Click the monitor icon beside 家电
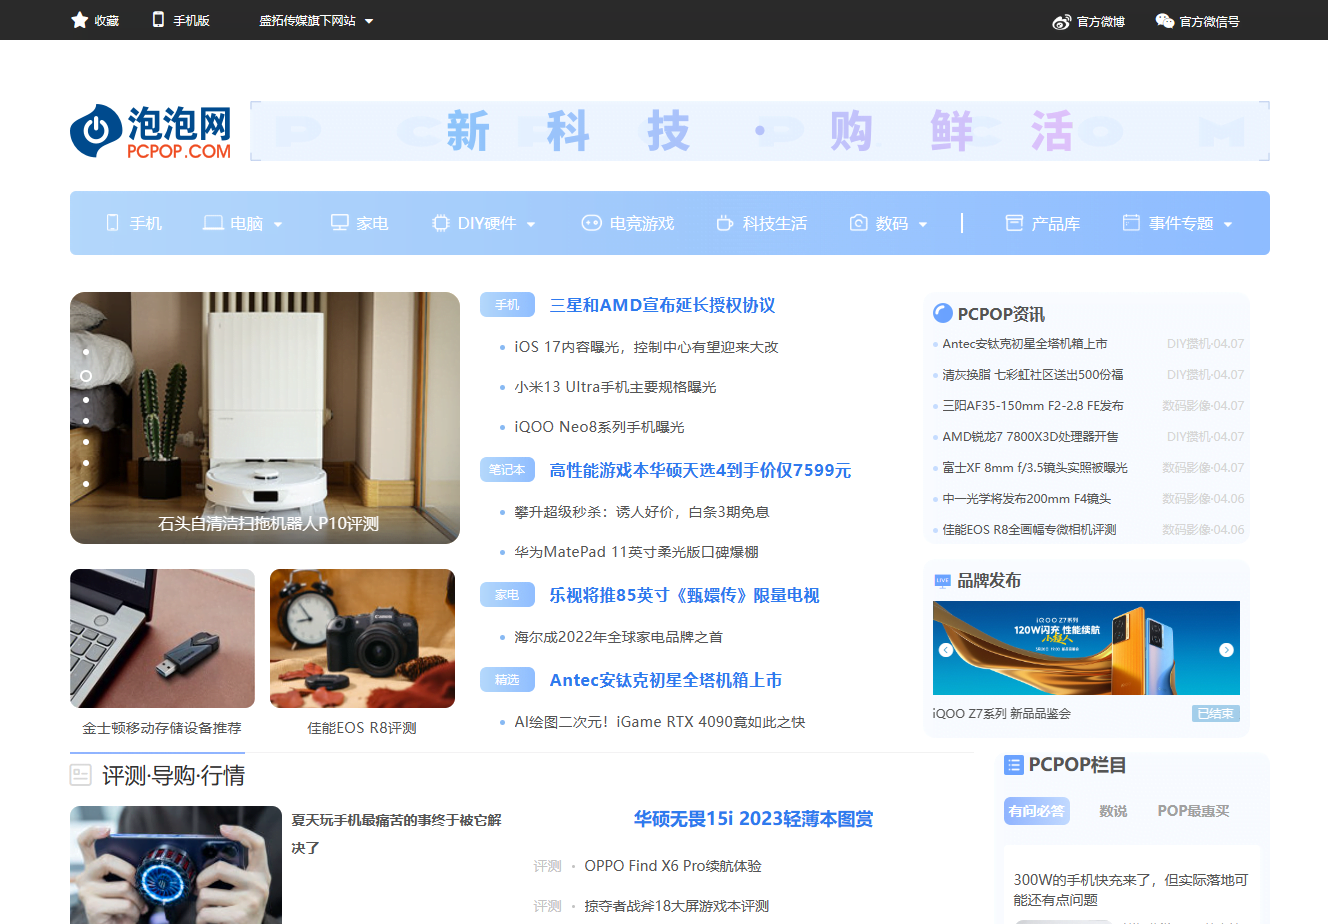The height and width of the screenshot is (924, 1328). click(340, 223)
